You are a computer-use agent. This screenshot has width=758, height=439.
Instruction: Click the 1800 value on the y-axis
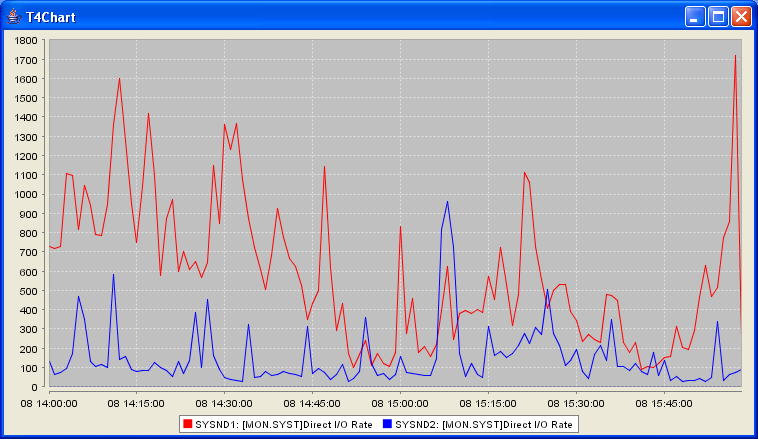pos(27,41)
